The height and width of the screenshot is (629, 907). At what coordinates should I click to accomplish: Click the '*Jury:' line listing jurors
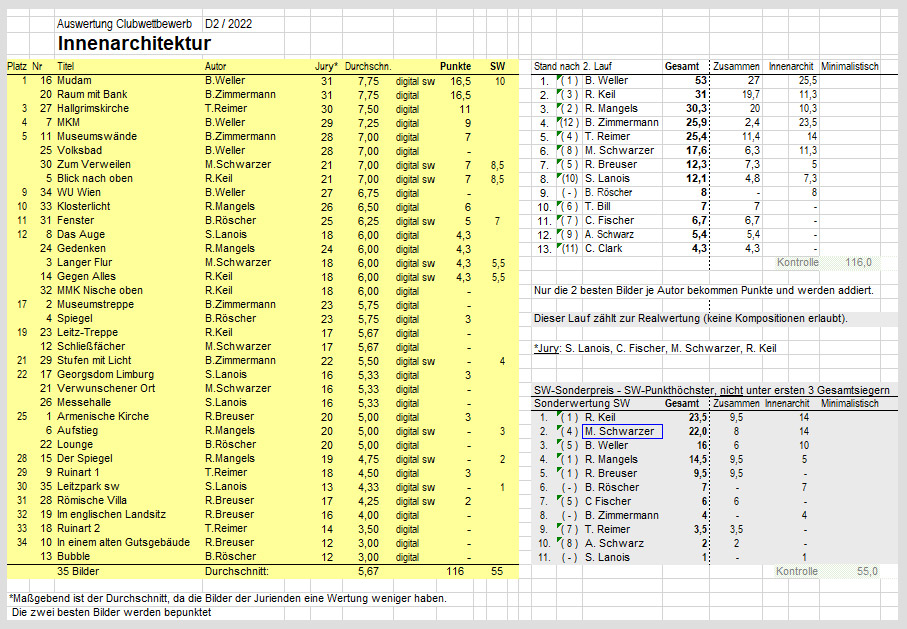tap(655, 348)
